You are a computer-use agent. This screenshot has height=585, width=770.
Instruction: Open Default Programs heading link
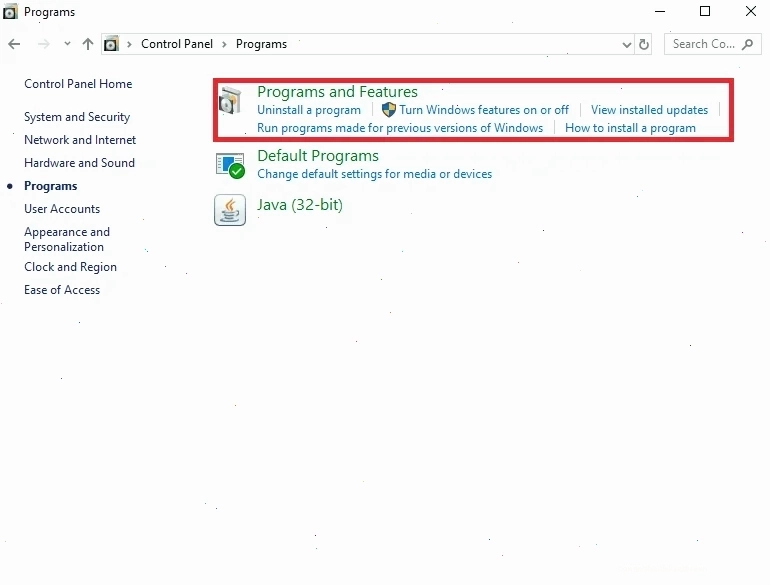318,156
